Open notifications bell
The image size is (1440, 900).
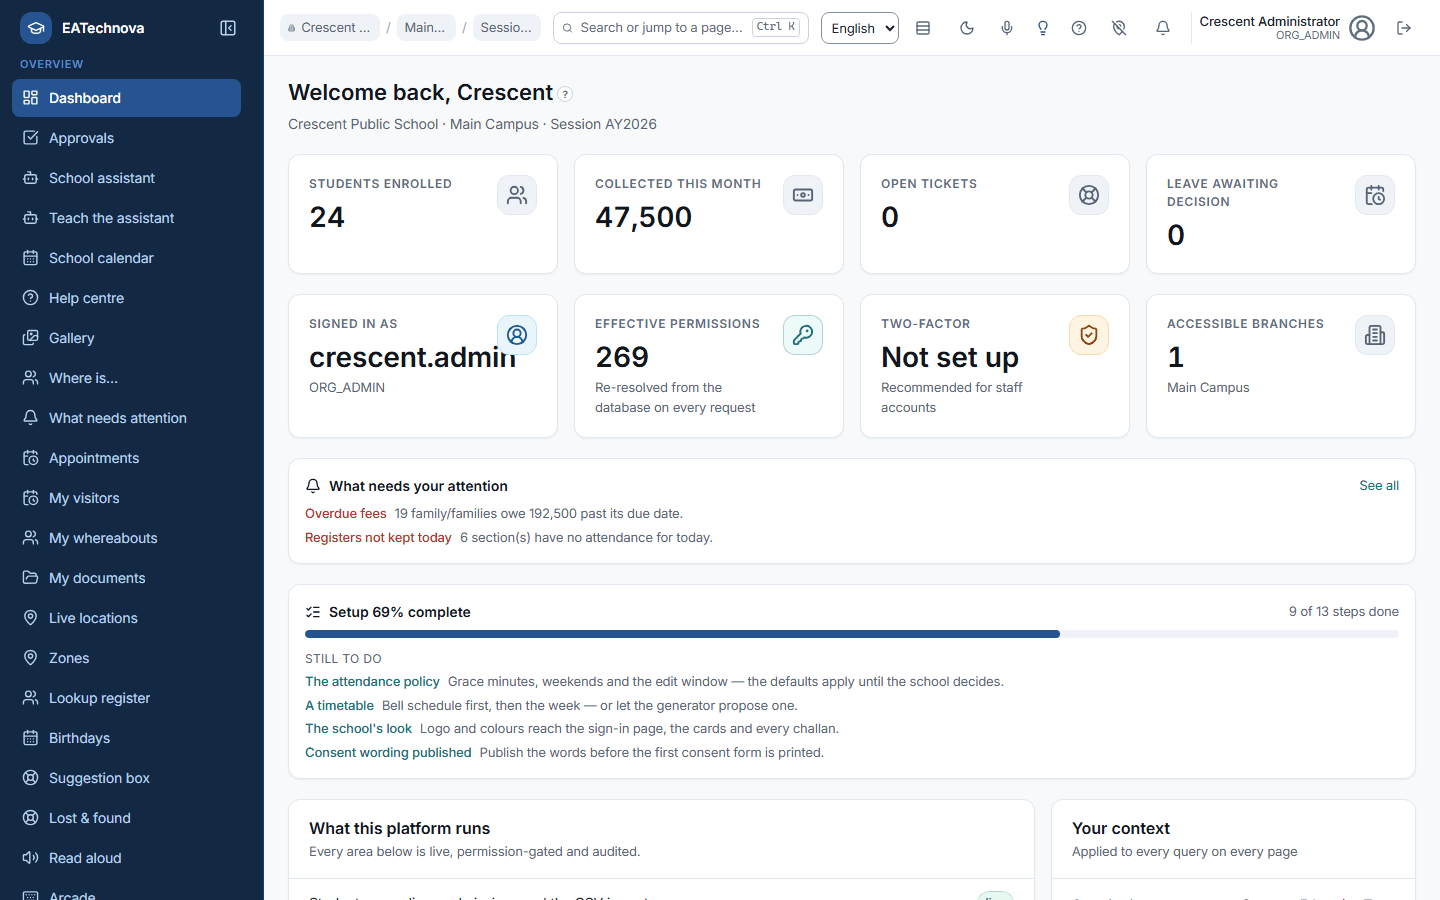click(1163, 28)
